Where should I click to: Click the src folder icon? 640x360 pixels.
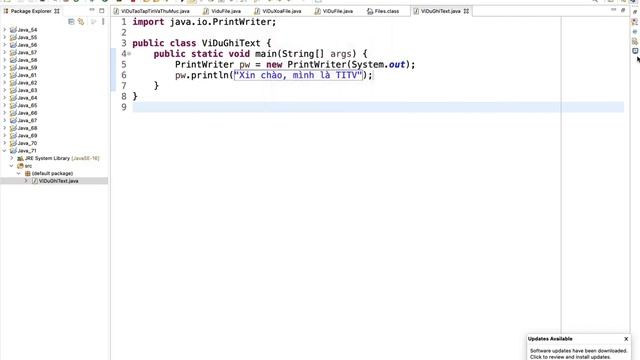click(20, 166)
